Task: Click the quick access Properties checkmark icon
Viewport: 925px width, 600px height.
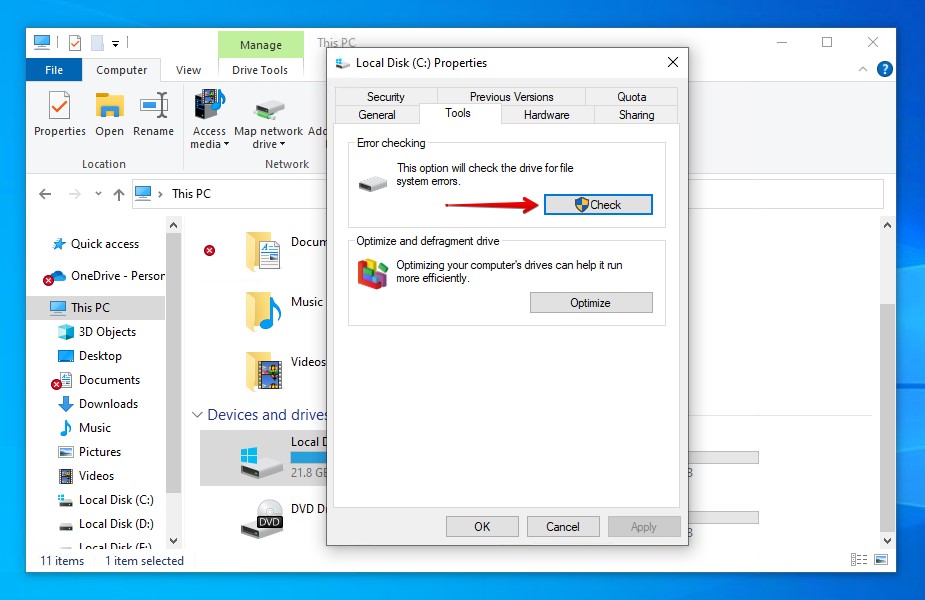Action: point(75,43)
